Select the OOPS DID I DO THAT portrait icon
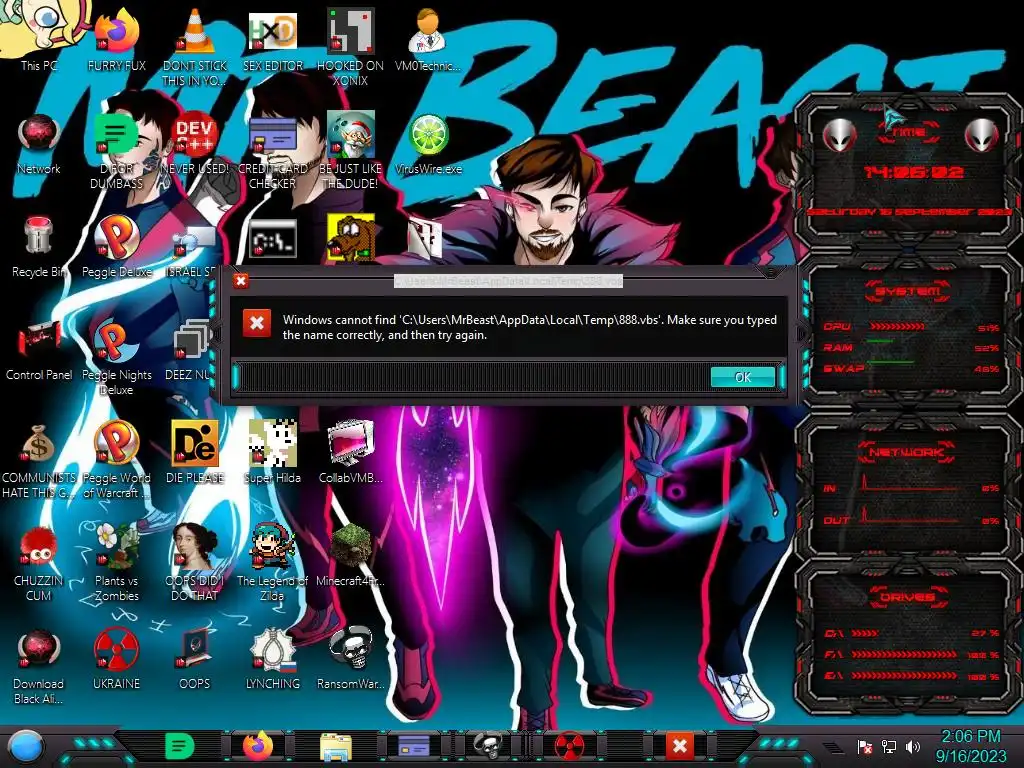Screen dimensions: 1024x768 point(195,563)
